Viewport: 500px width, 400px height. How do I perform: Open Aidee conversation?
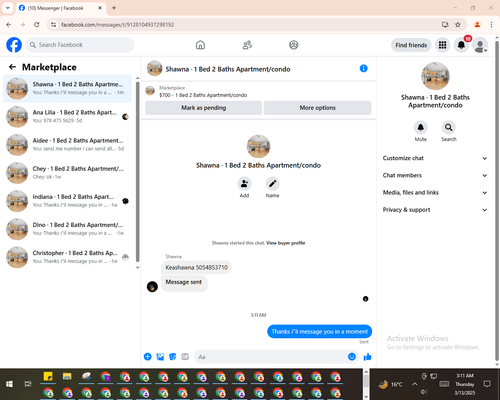click(x=67, y=145)
